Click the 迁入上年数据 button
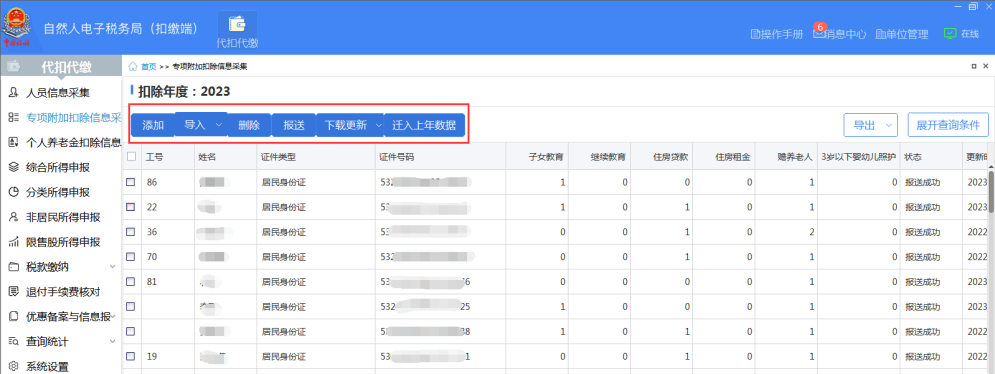The width and height of the screenshot is (995, 374). [424, 125]
